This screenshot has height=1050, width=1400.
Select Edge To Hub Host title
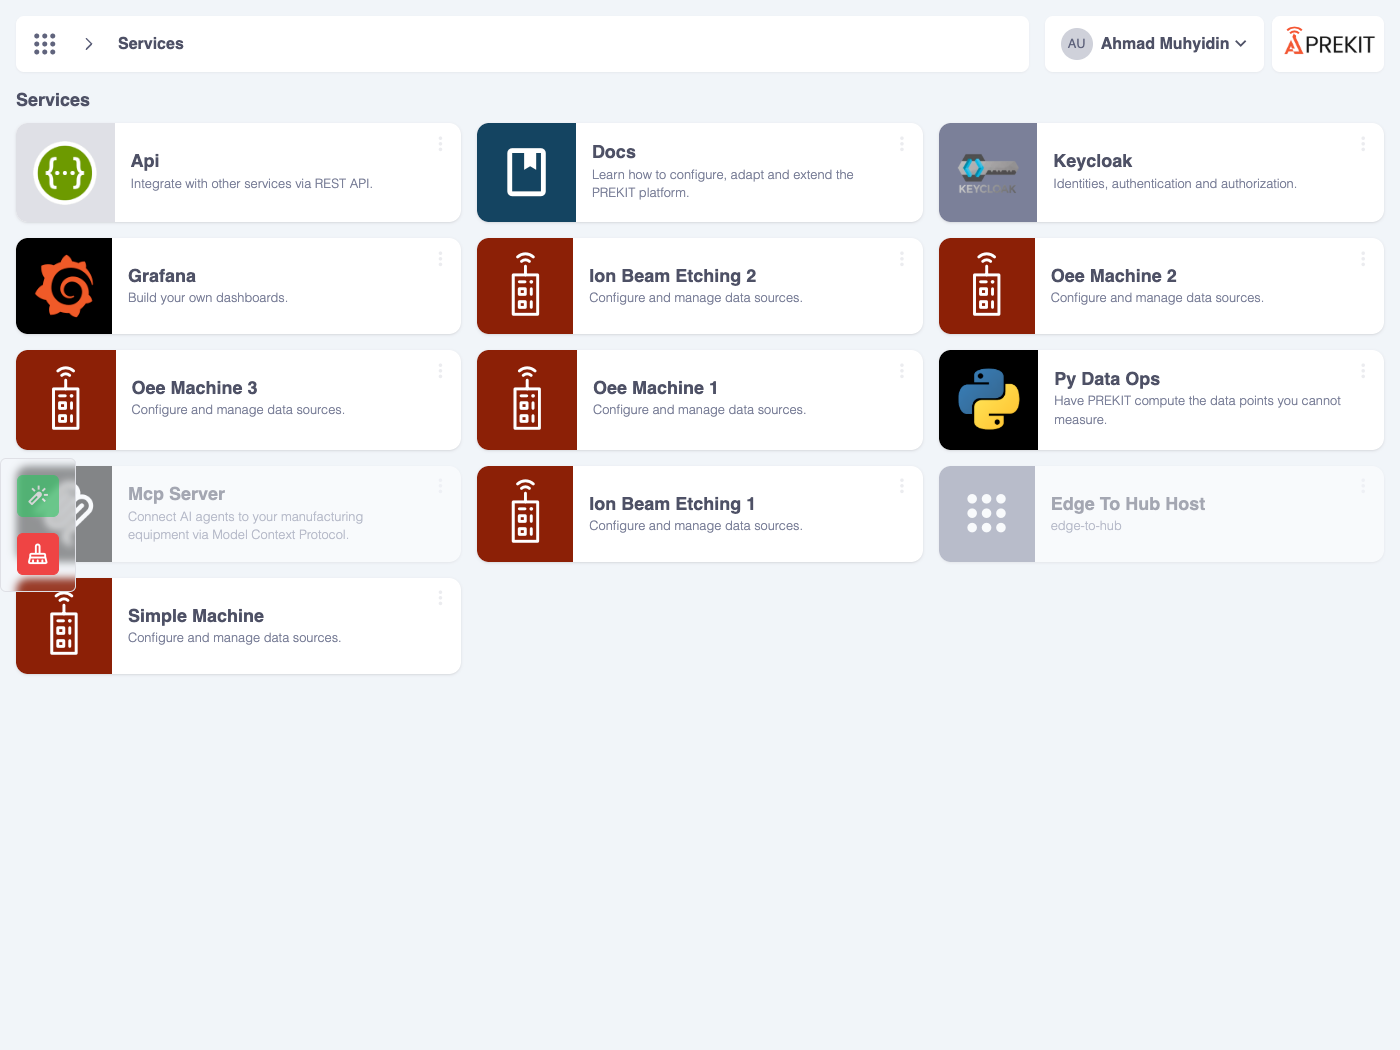(x=1128, y=504)
